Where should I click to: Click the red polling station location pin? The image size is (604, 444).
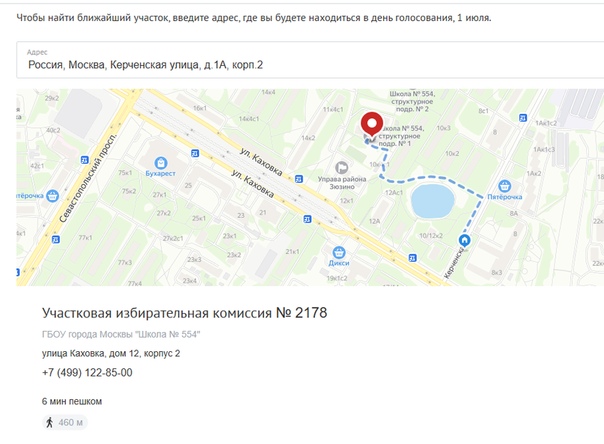[372, 124]
